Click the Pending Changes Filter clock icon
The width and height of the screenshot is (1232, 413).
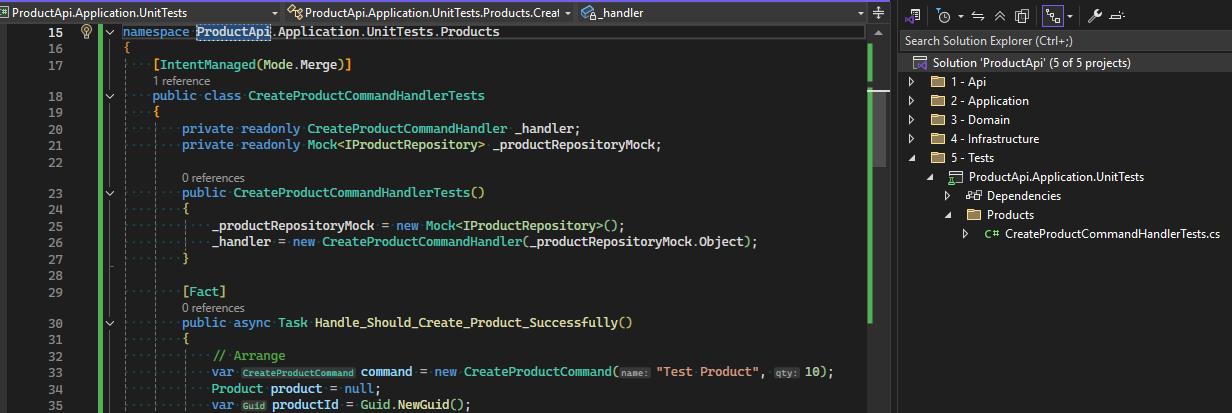coord(944,16)
